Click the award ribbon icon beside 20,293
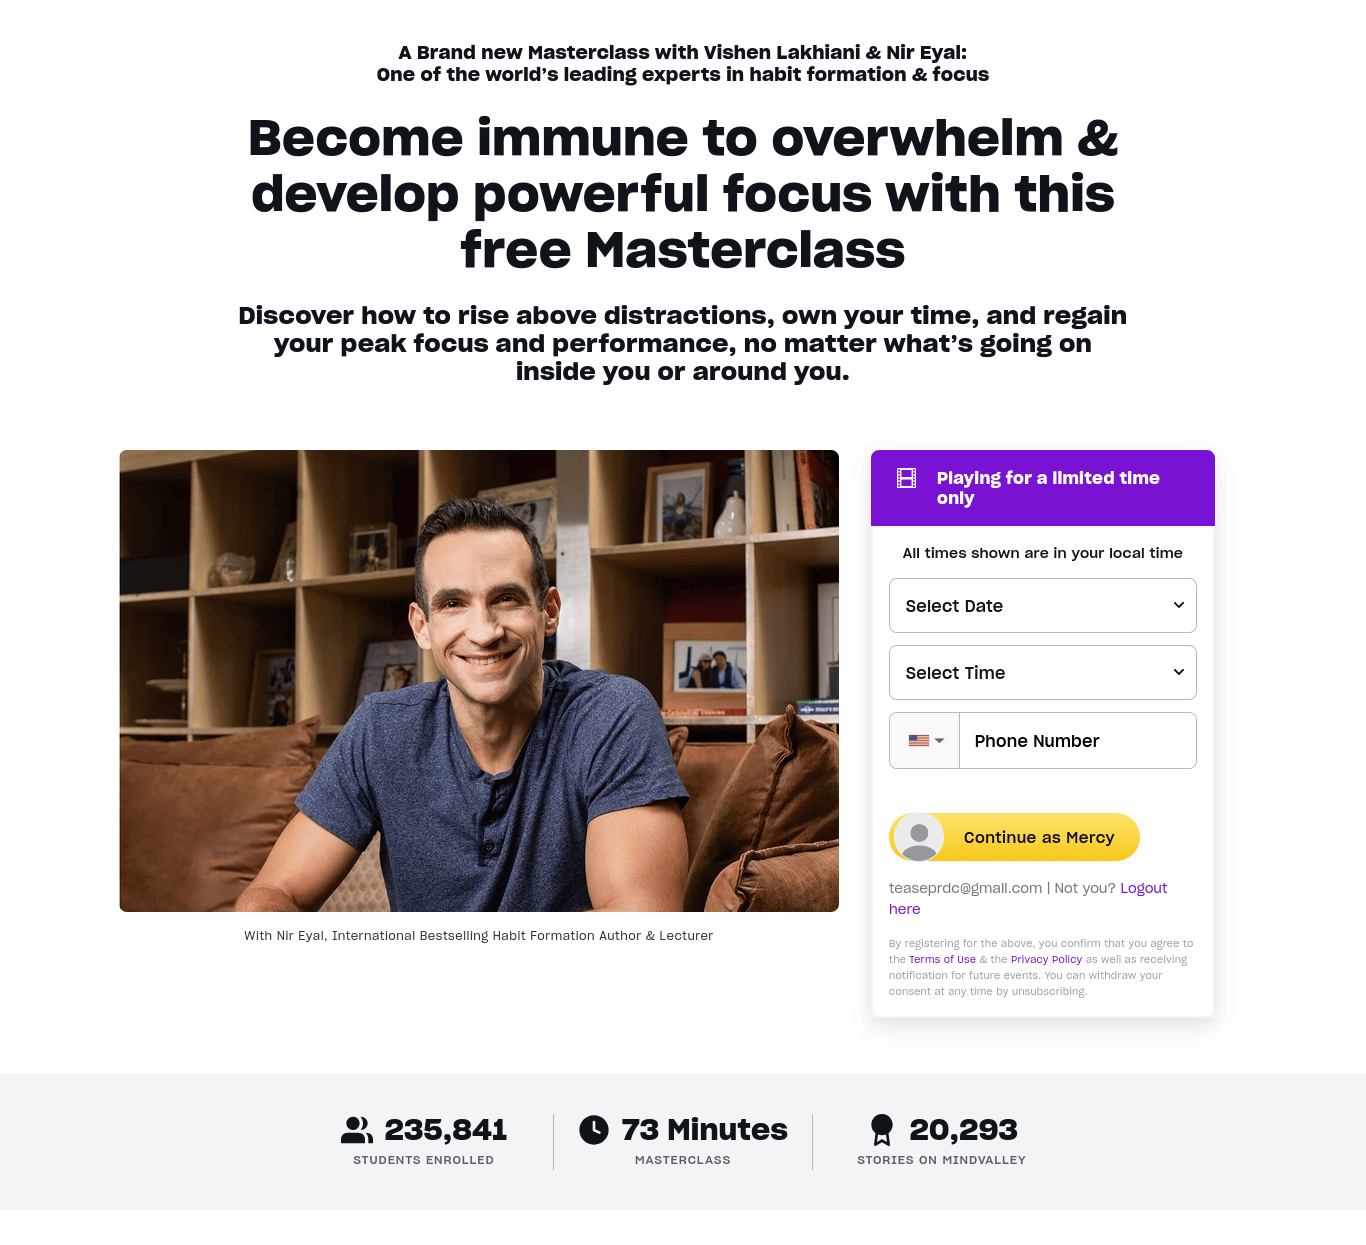This screenshot has width=1366, height=1245. (x=882, y=1130)
